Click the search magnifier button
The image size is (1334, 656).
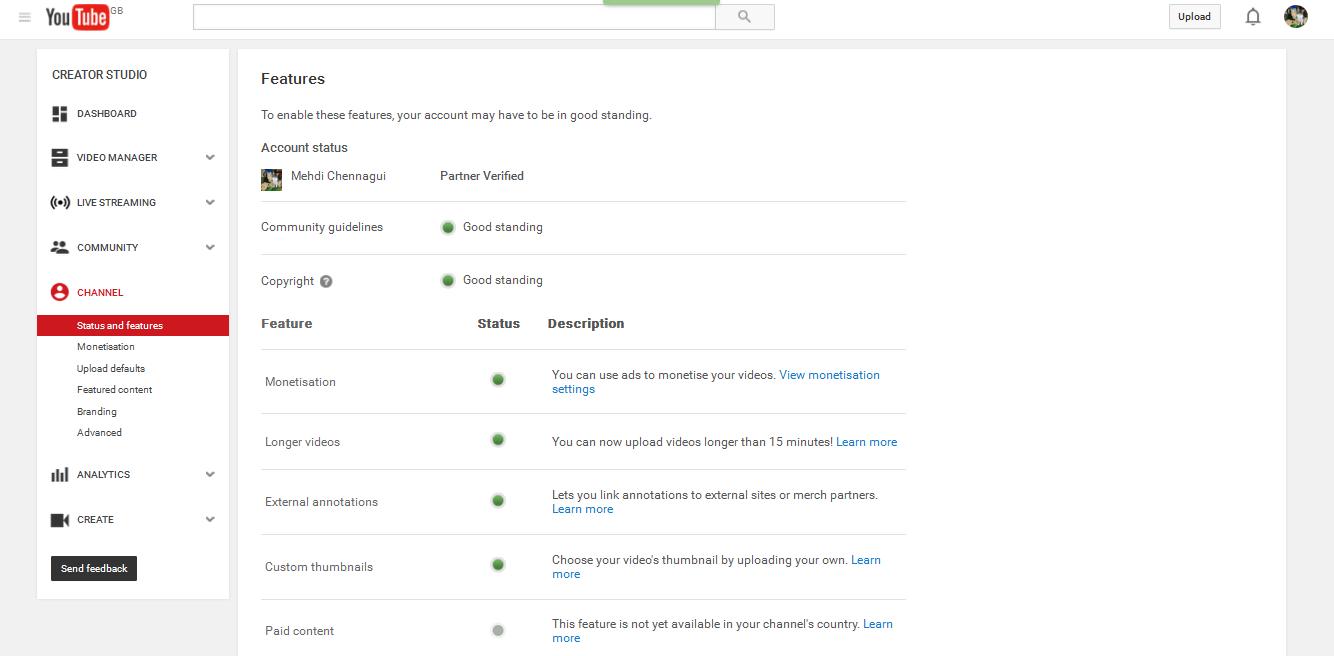[x=744, y=17]
